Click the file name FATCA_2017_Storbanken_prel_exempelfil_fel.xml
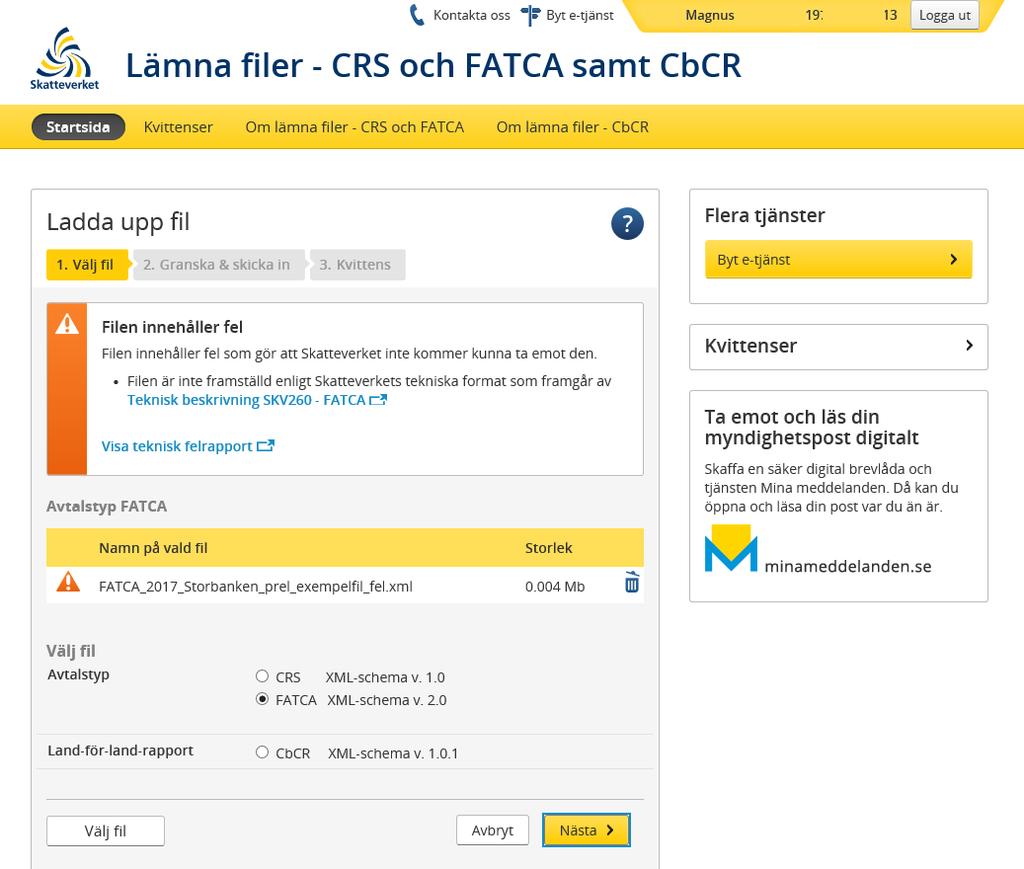The image size is (1024, 869). tap(255, 586)
